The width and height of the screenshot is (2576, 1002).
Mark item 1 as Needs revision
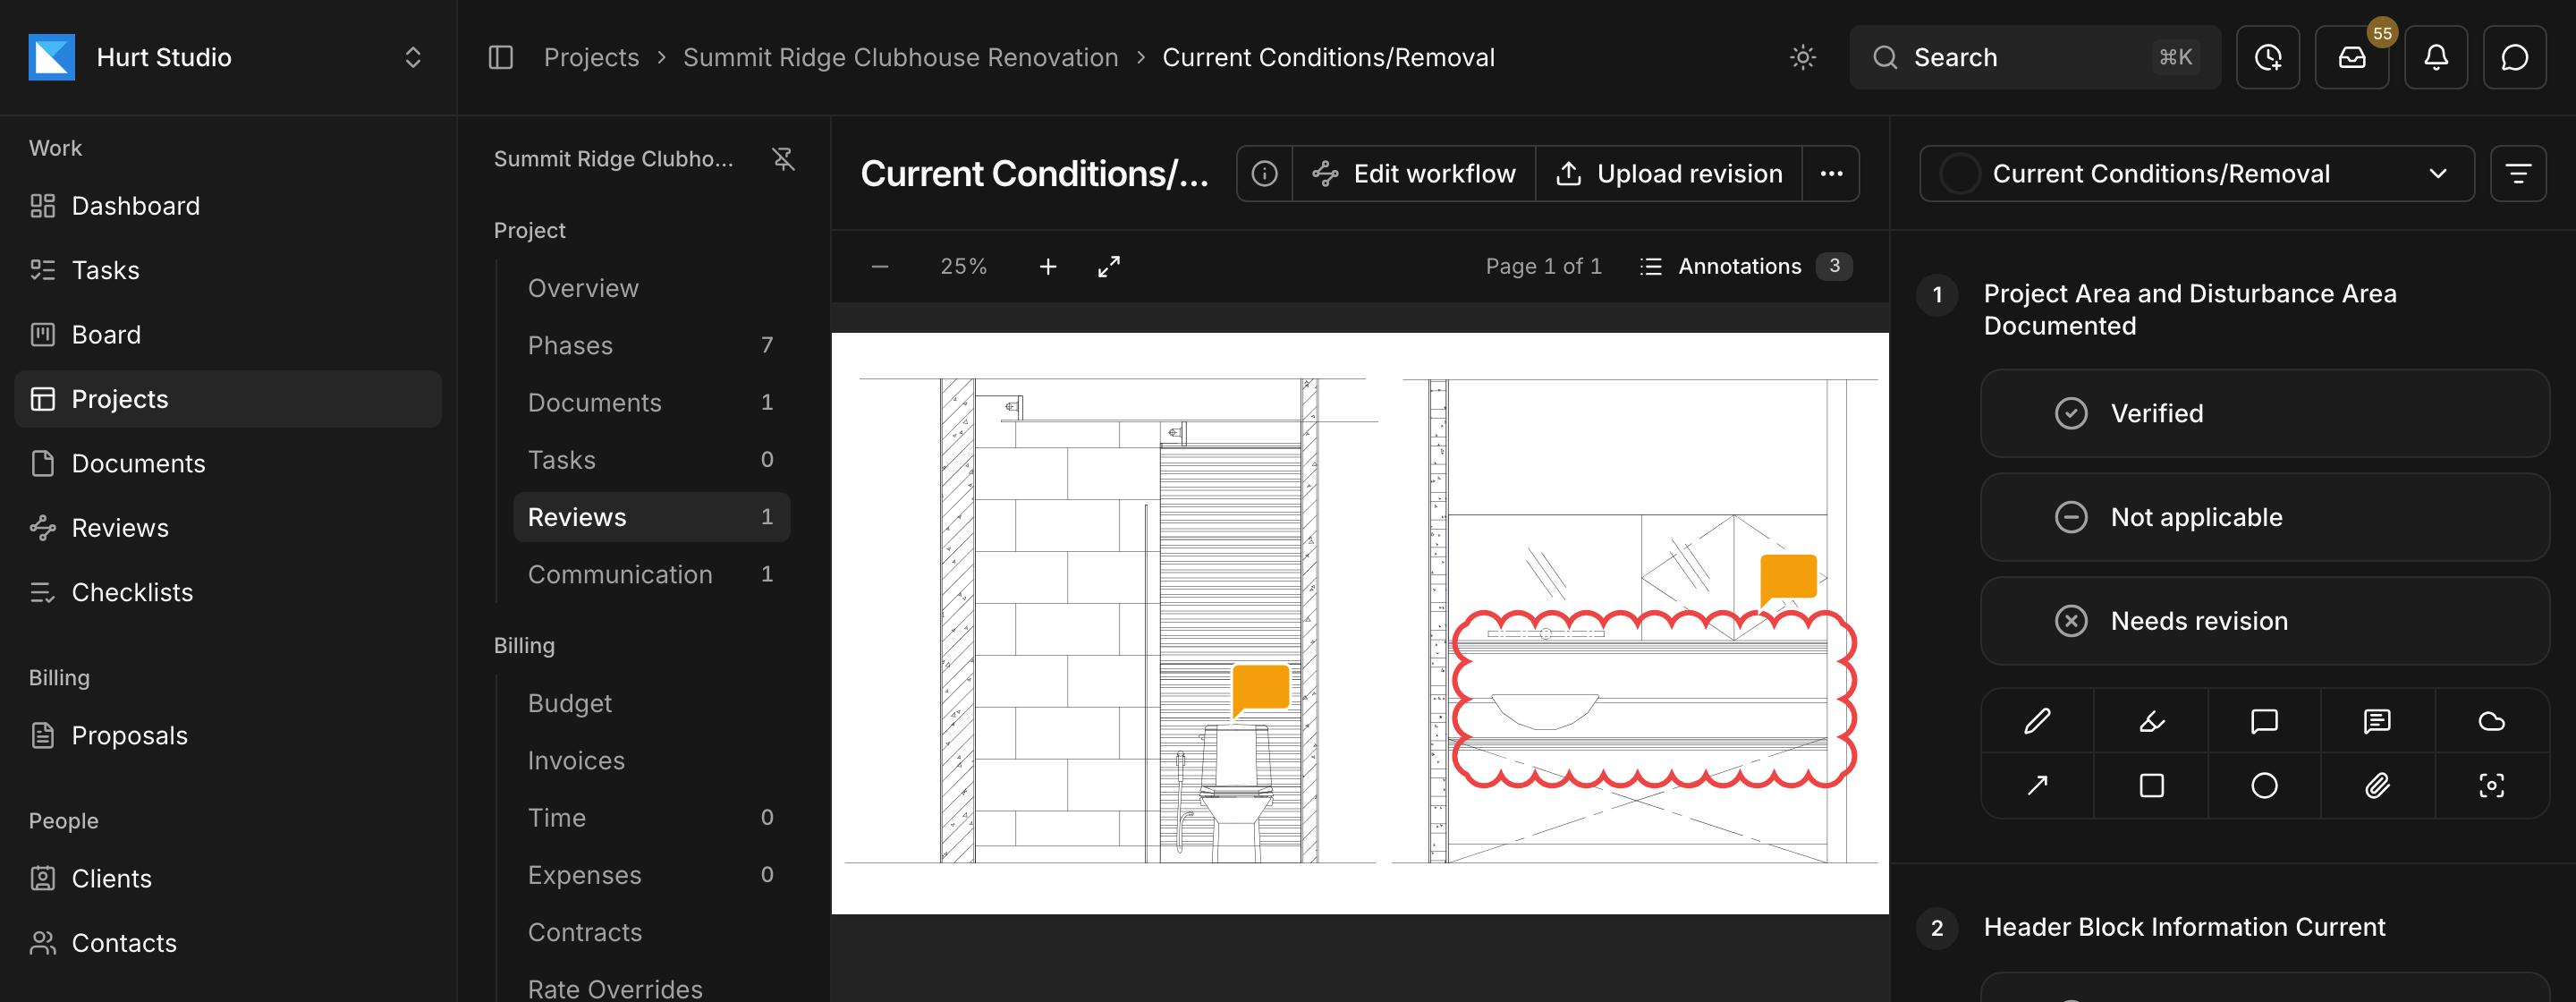[x=2264, y=621]
